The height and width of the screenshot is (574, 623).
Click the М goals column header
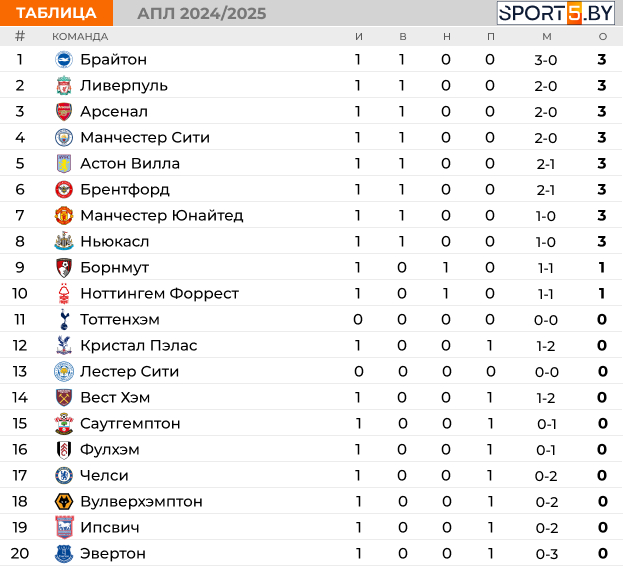point(547,37)
